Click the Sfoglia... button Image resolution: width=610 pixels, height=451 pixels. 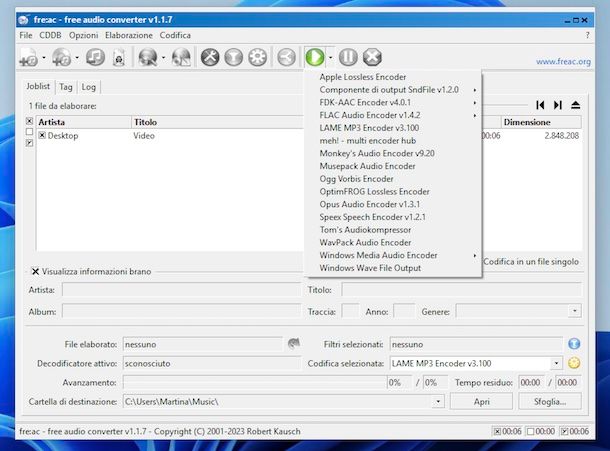(550, 401)
